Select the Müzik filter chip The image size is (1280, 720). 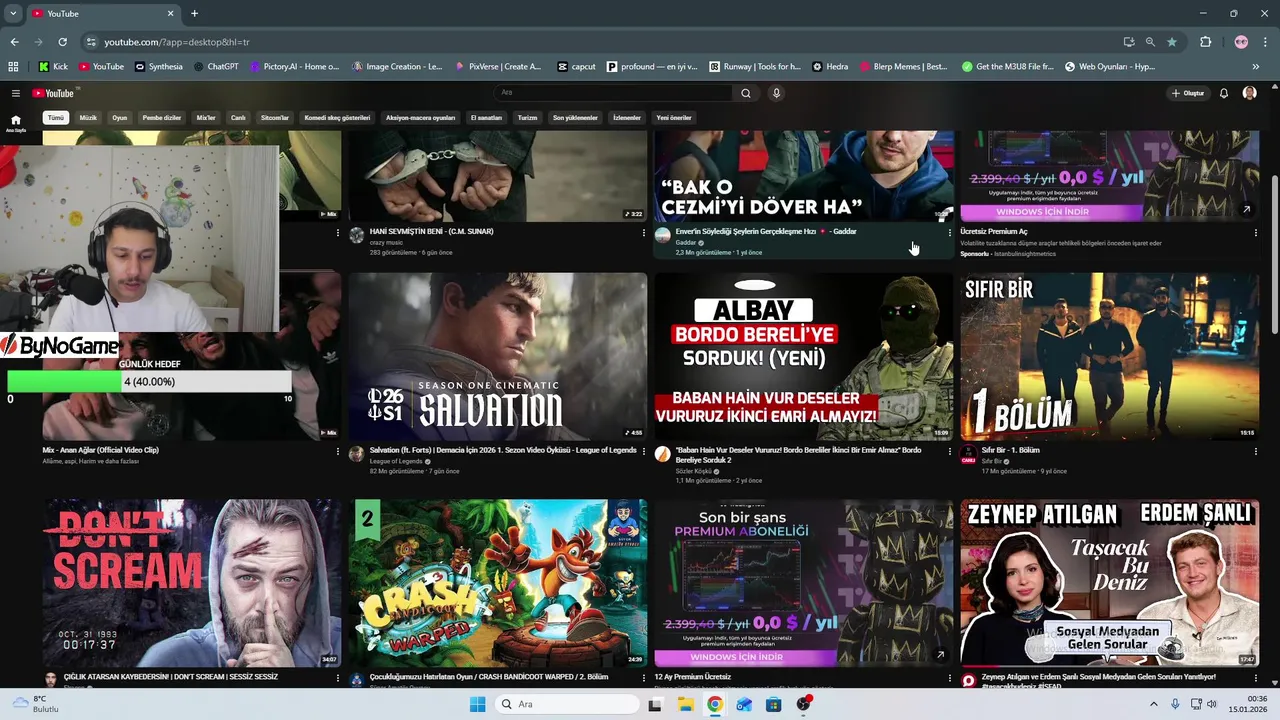pos(88,118)
